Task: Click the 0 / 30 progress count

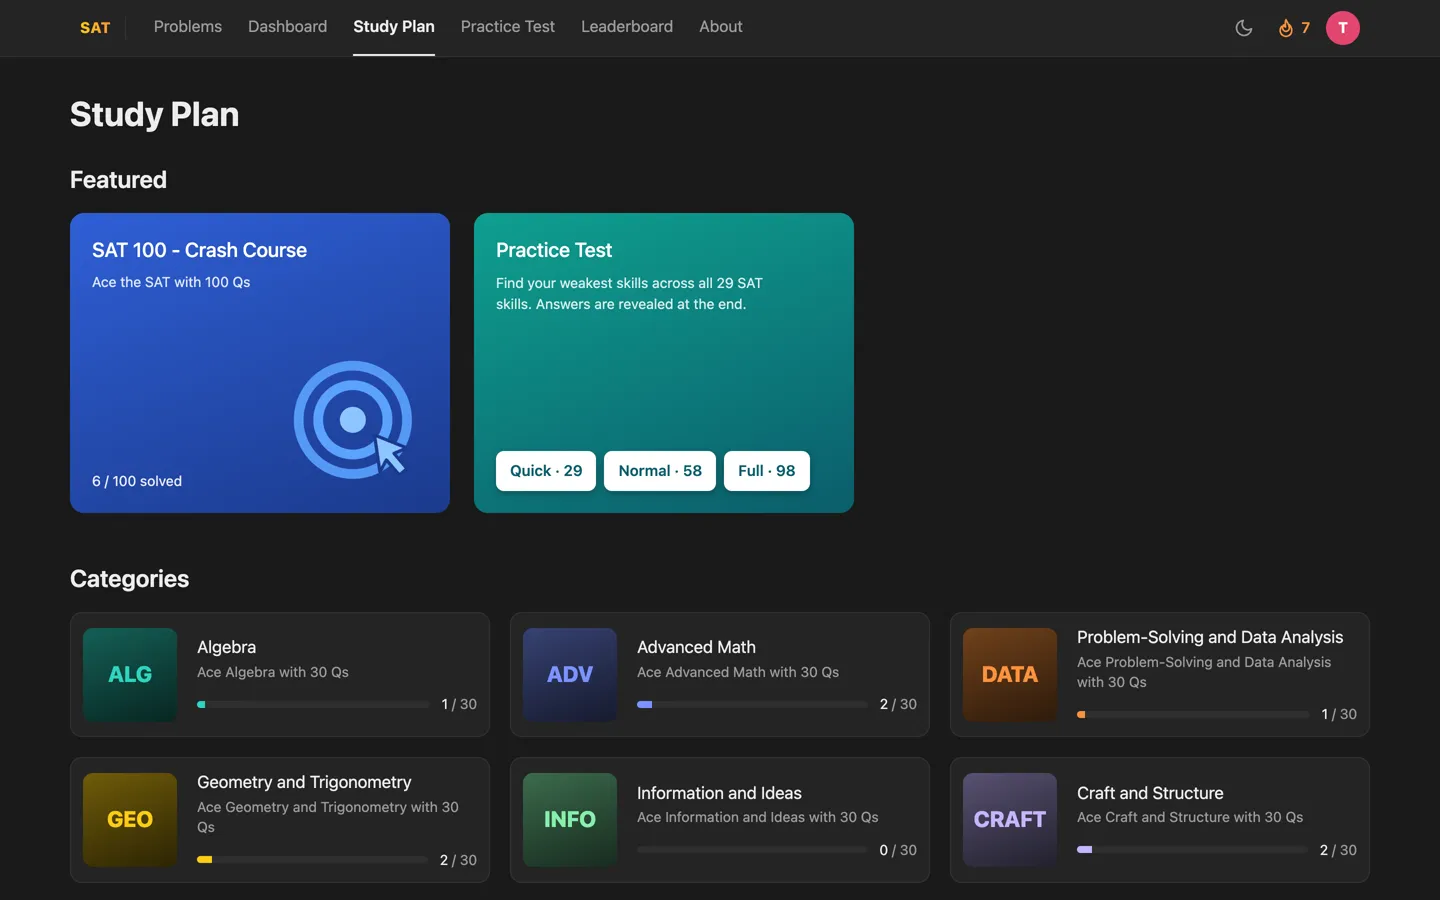Action: click(x=898, y=850)
